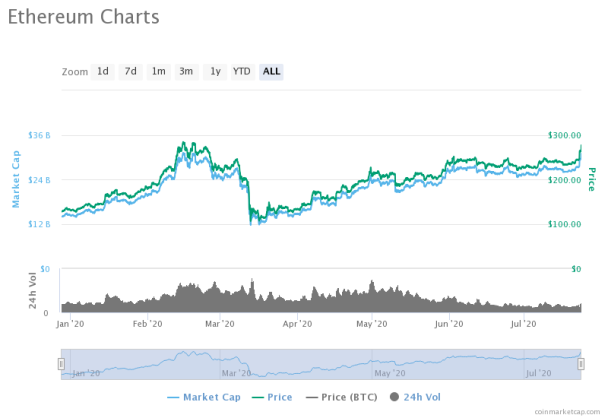Screen dimensions: 608x418
Task: Click the left navigator range handle
Action: point(61,364)
